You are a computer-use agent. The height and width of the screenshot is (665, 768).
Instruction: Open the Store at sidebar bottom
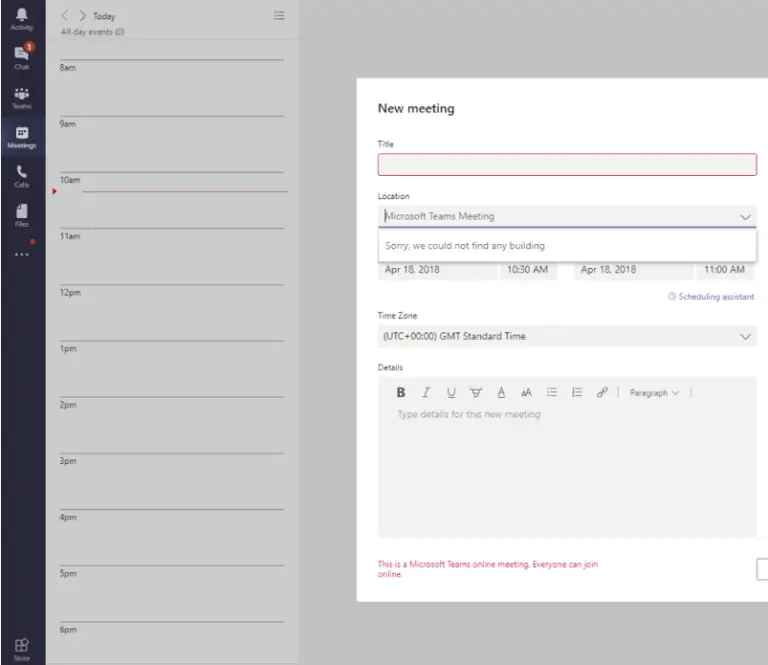click(x=22, y=649)
